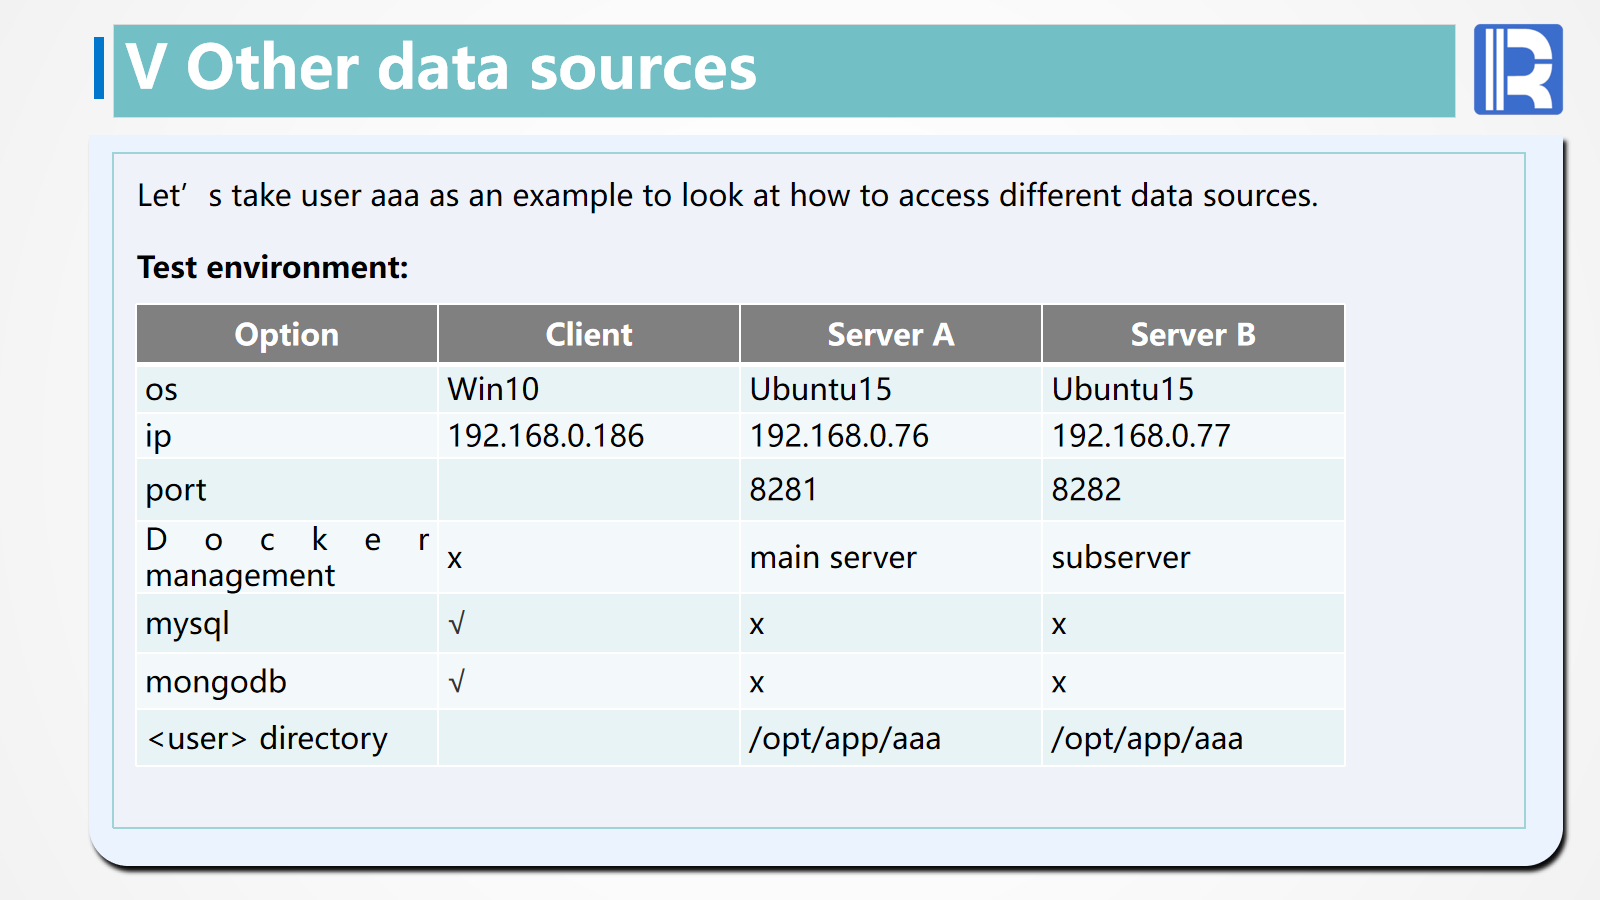Click the 'Test environment:' heading

tap(273, 268)
